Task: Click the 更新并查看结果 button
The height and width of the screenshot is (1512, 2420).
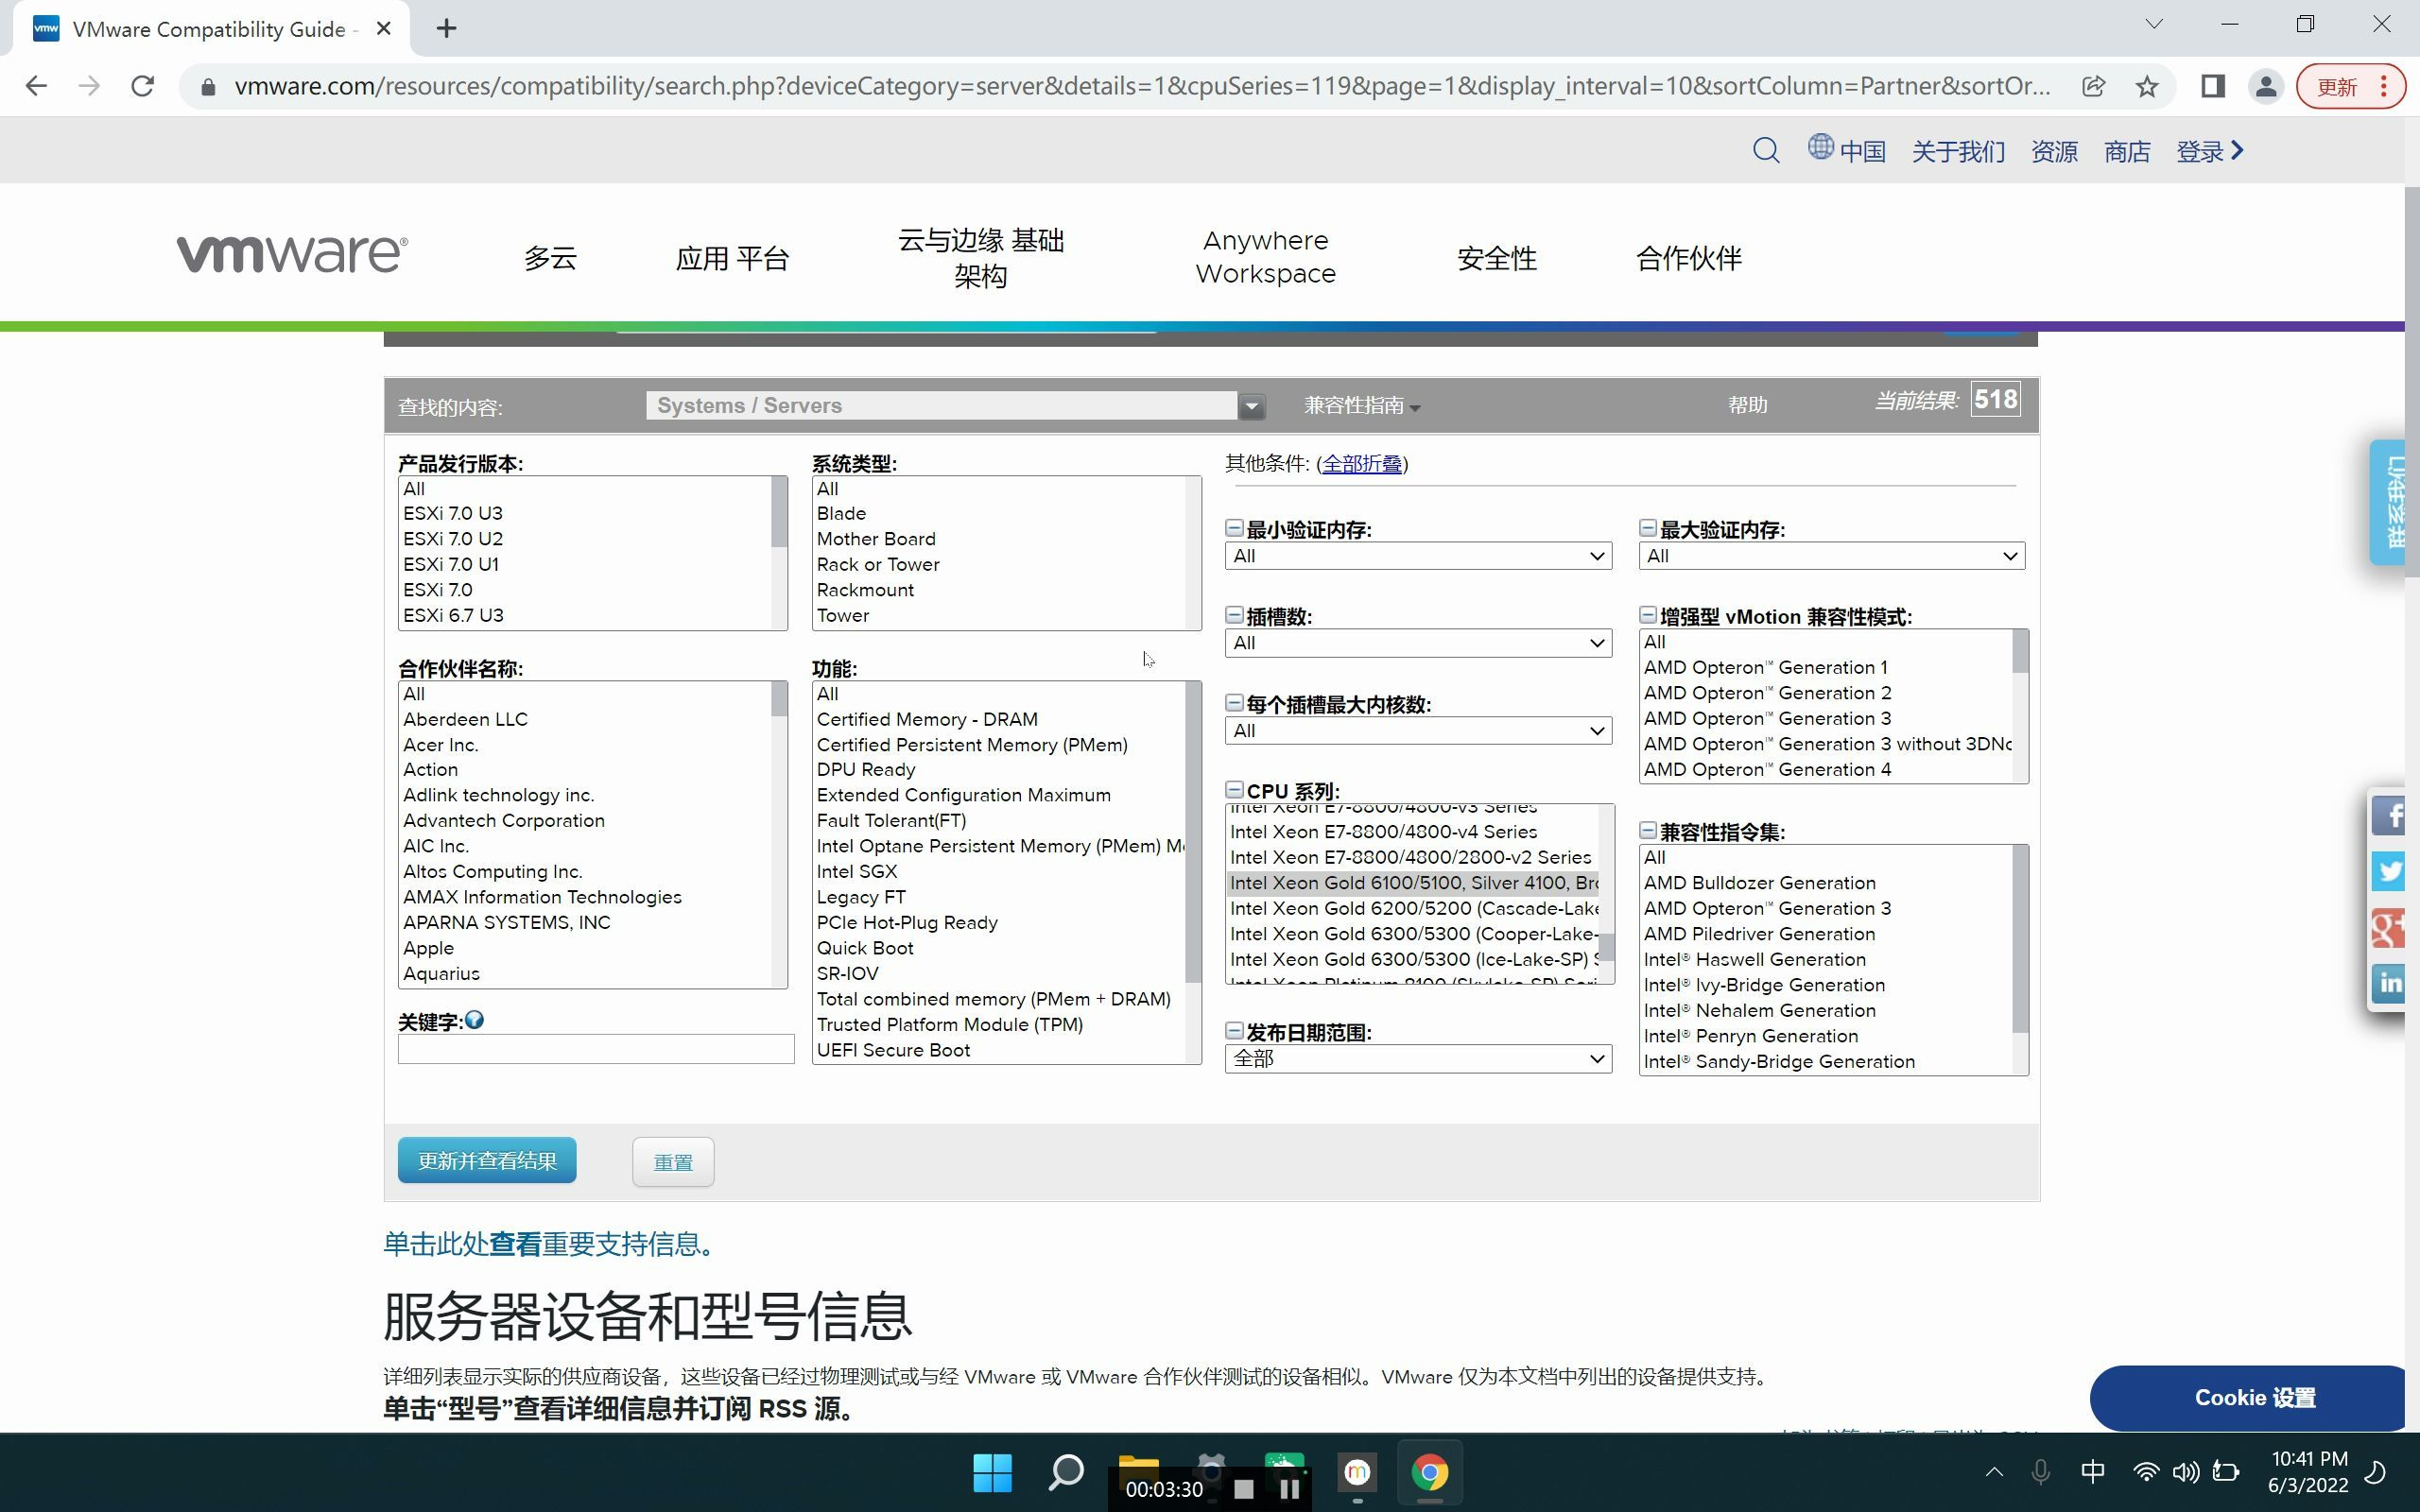Action: [487, 1160]
